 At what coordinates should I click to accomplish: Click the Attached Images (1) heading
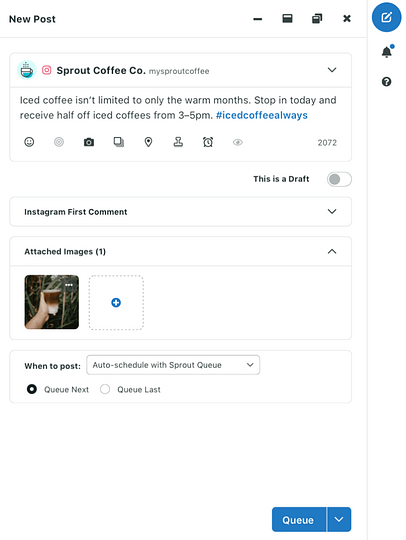coord(65,251)
